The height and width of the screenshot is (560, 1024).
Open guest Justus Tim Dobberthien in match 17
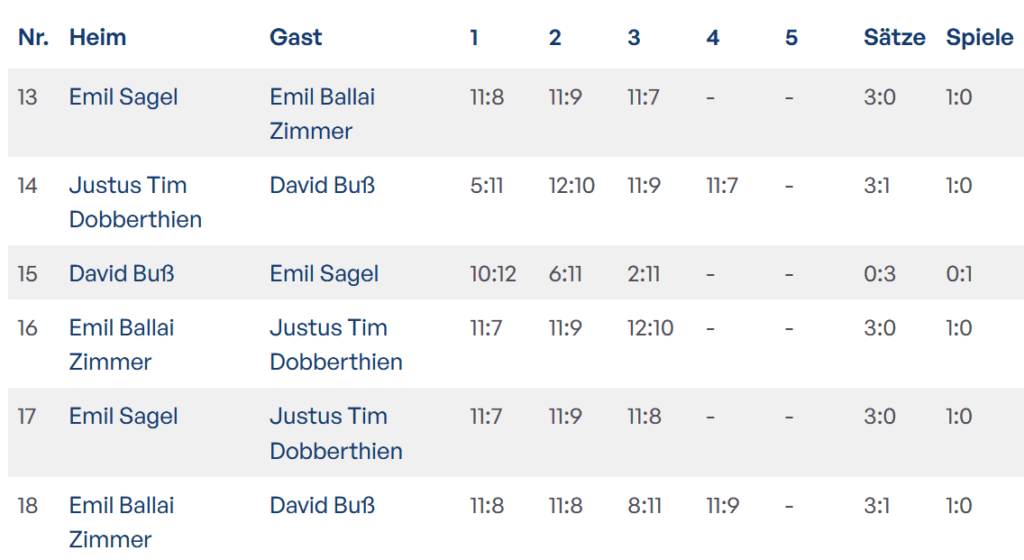336,433
